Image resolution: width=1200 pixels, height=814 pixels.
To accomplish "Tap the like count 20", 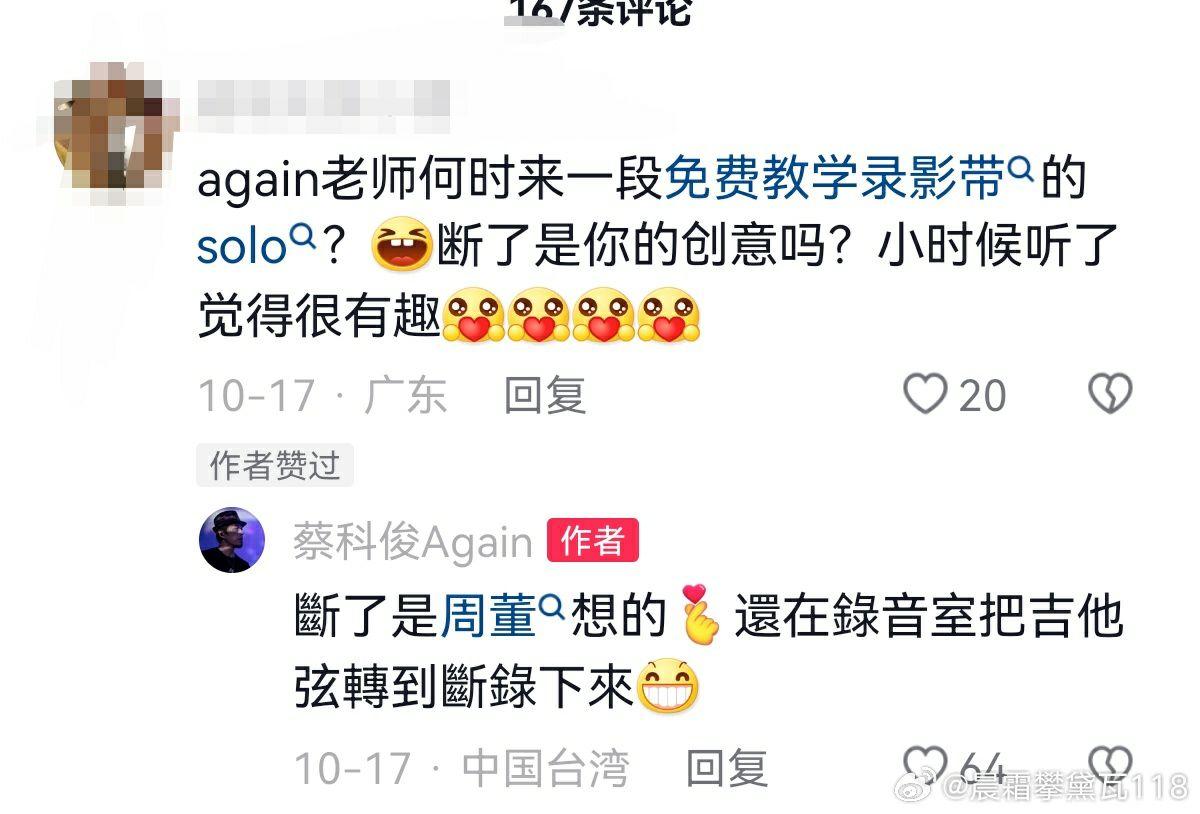I will click(x=982, y=395).
